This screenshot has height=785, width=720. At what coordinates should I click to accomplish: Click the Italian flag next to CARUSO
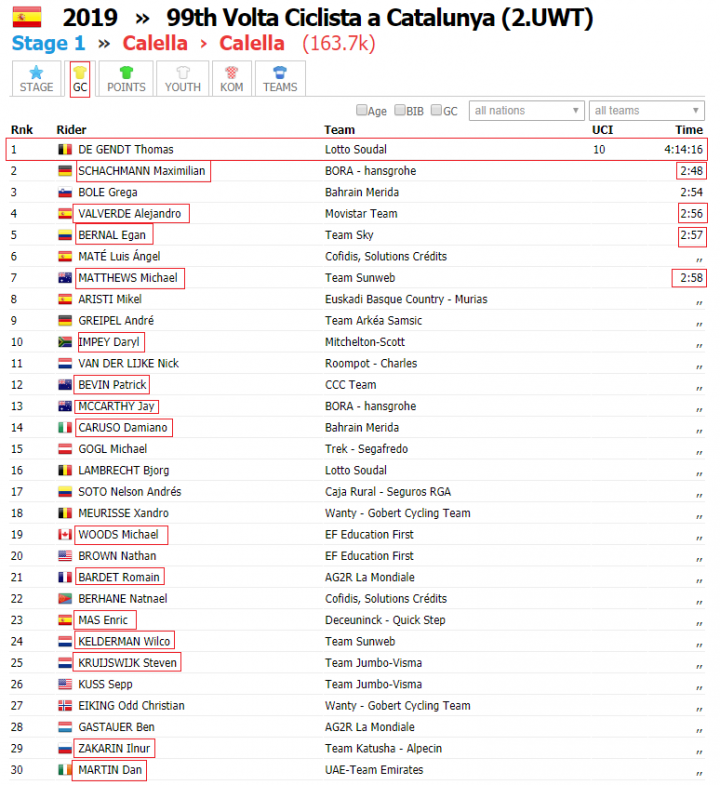(x=65, y=428)
